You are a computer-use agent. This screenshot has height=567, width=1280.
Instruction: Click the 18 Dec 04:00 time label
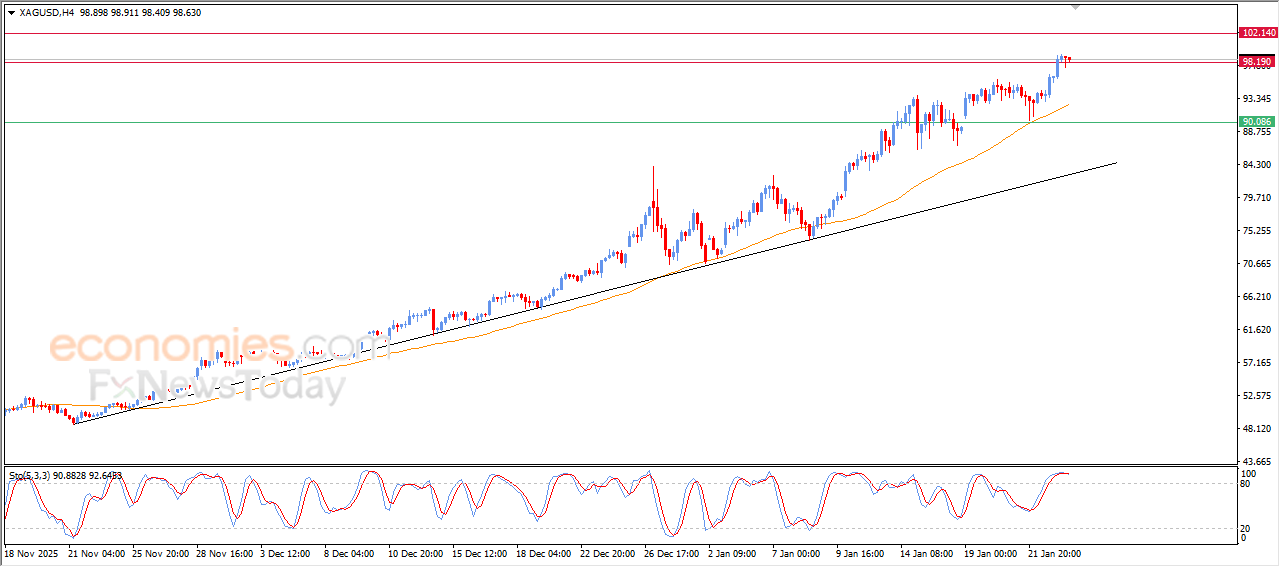pos(546,553)
